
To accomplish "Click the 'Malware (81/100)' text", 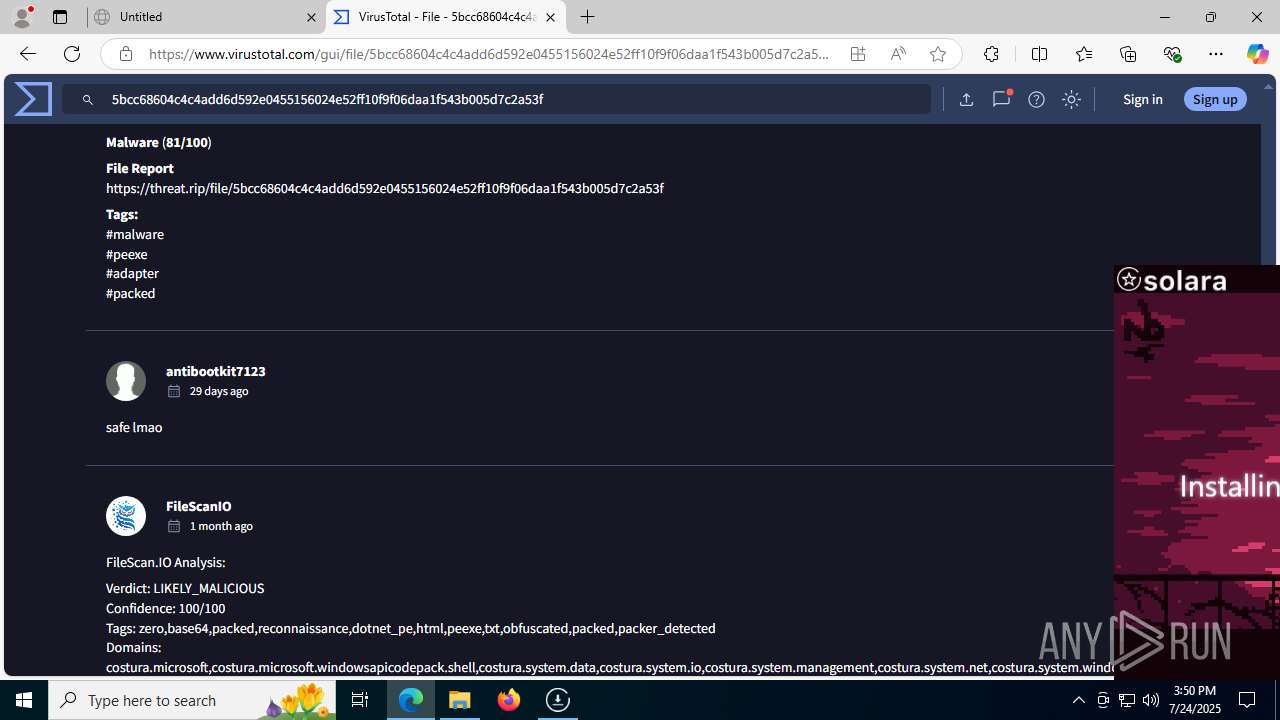I will [x=159, y=142].
